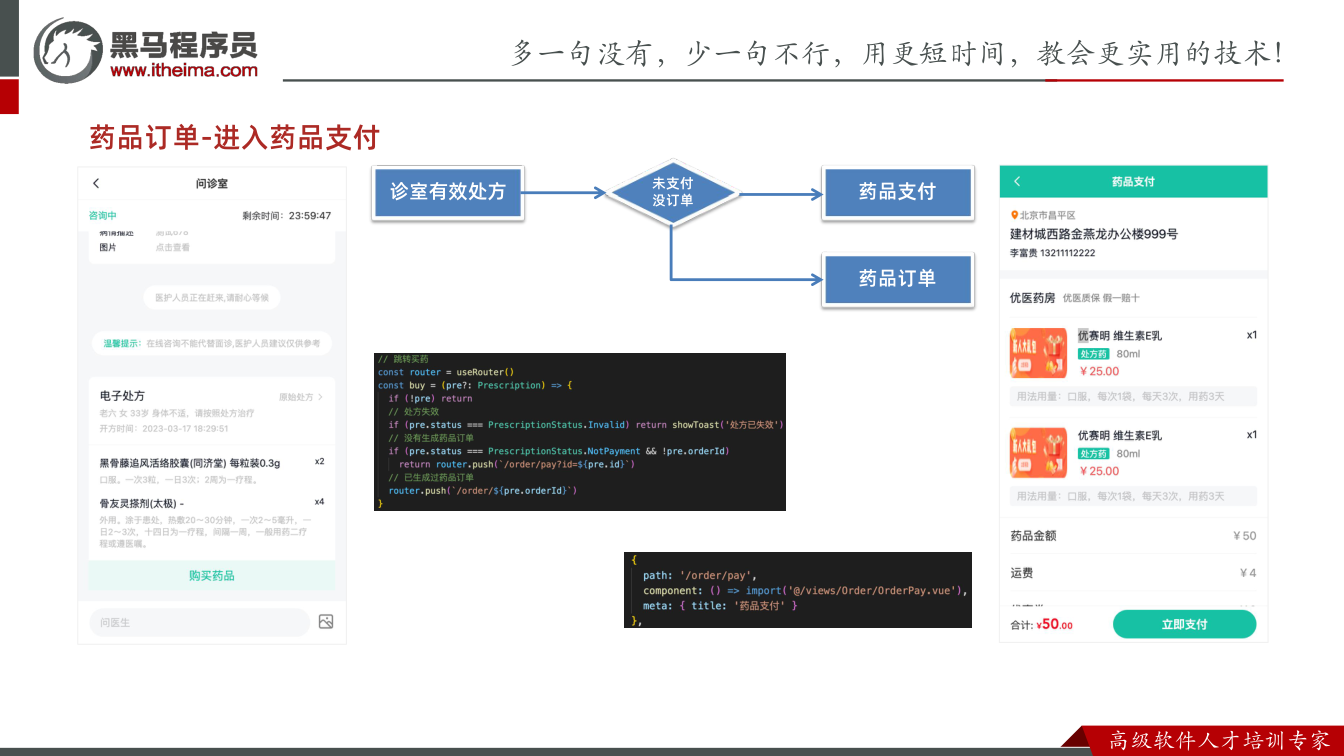Click the back arrow in 问诊室 header
1344x756 pixels.
click(96, 183)
